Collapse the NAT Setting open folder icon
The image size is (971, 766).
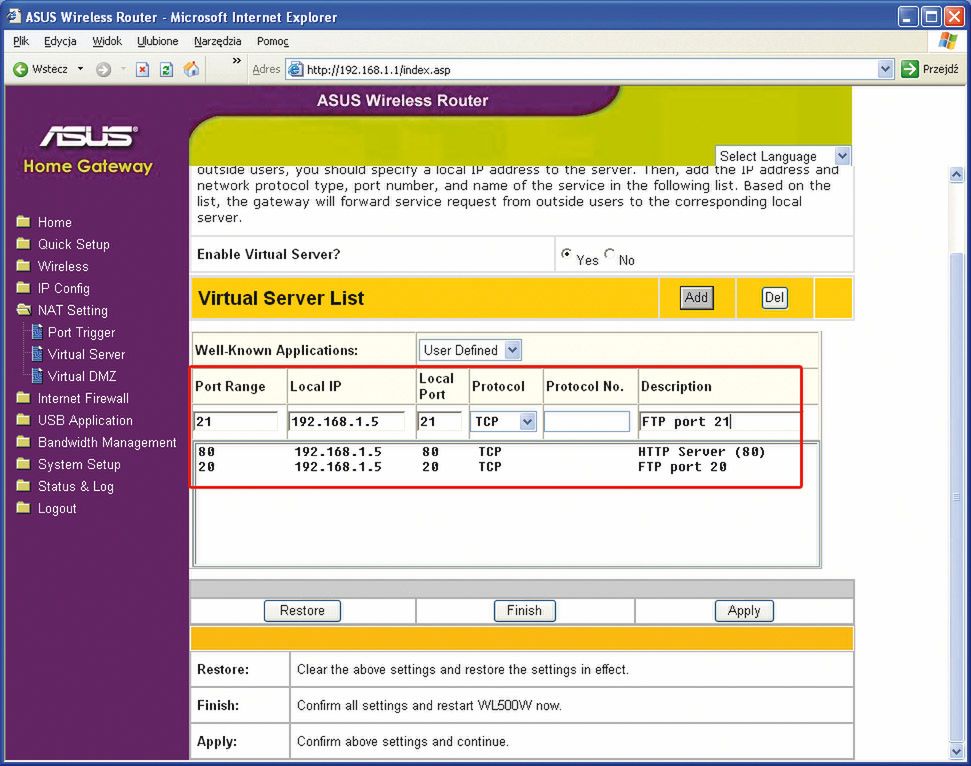(24, 309)
